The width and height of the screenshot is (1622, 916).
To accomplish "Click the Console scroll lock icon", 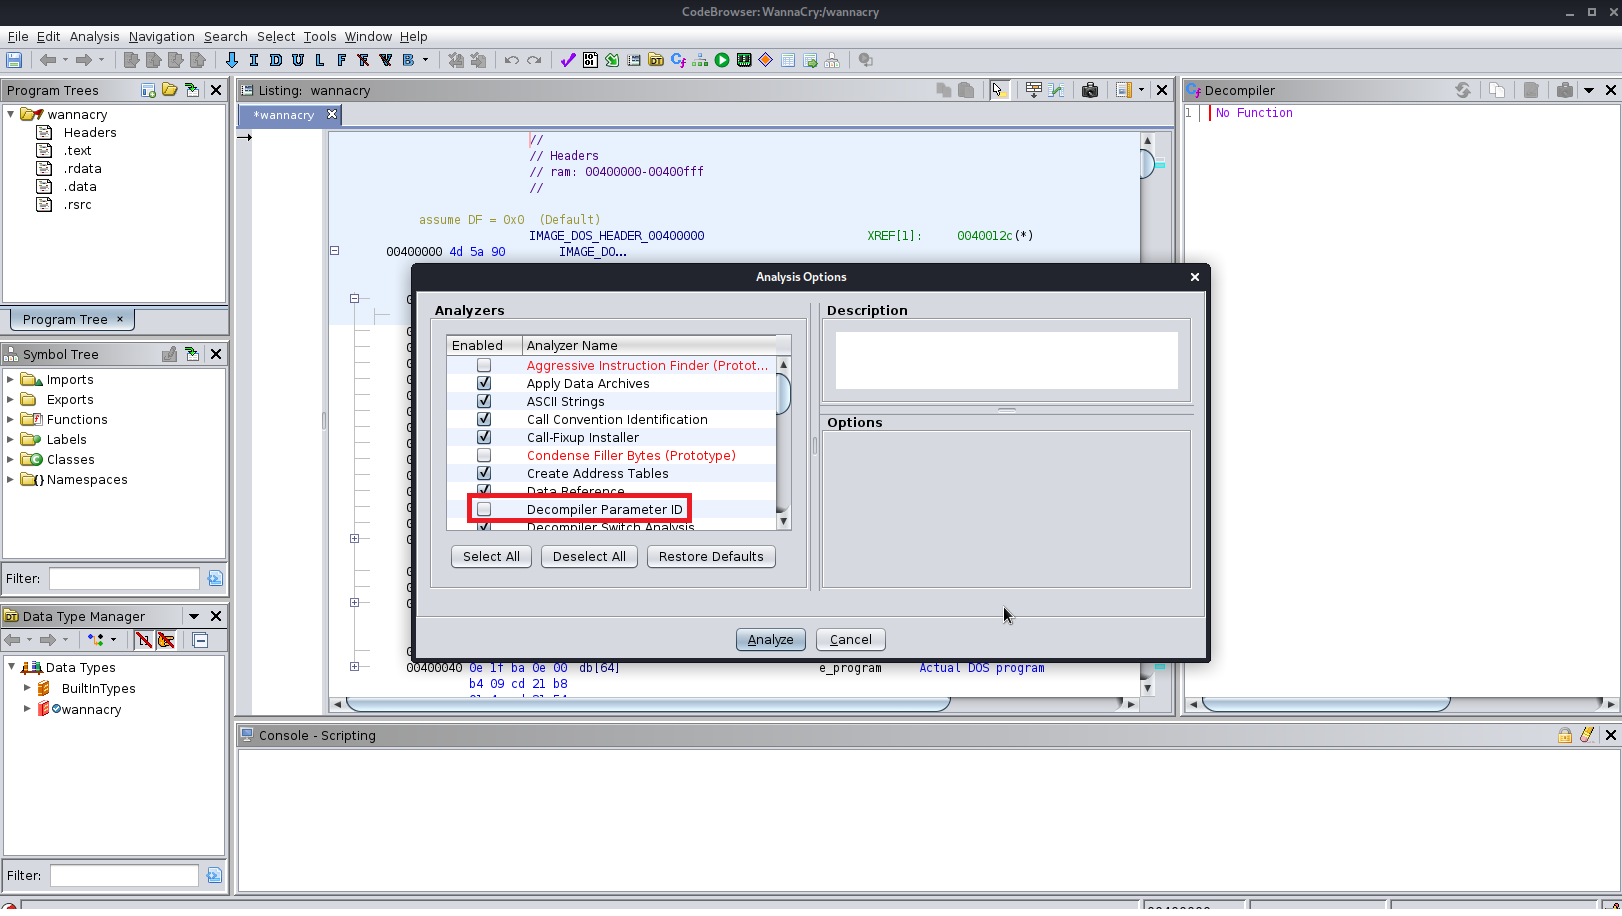I will (1565, 735).
